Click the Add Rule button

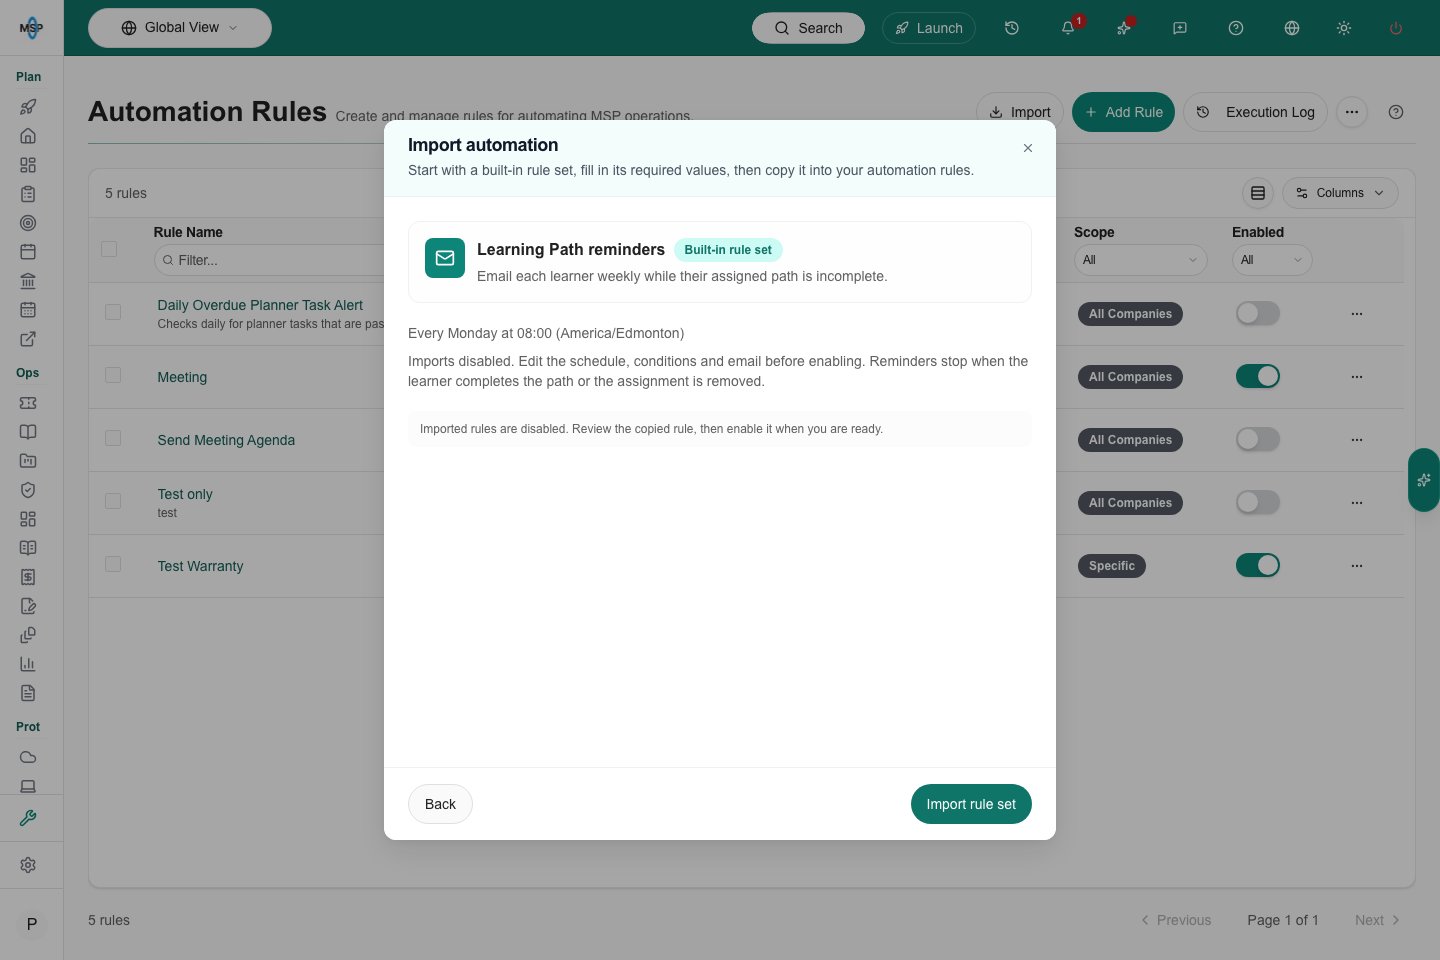pos(1123,112)
